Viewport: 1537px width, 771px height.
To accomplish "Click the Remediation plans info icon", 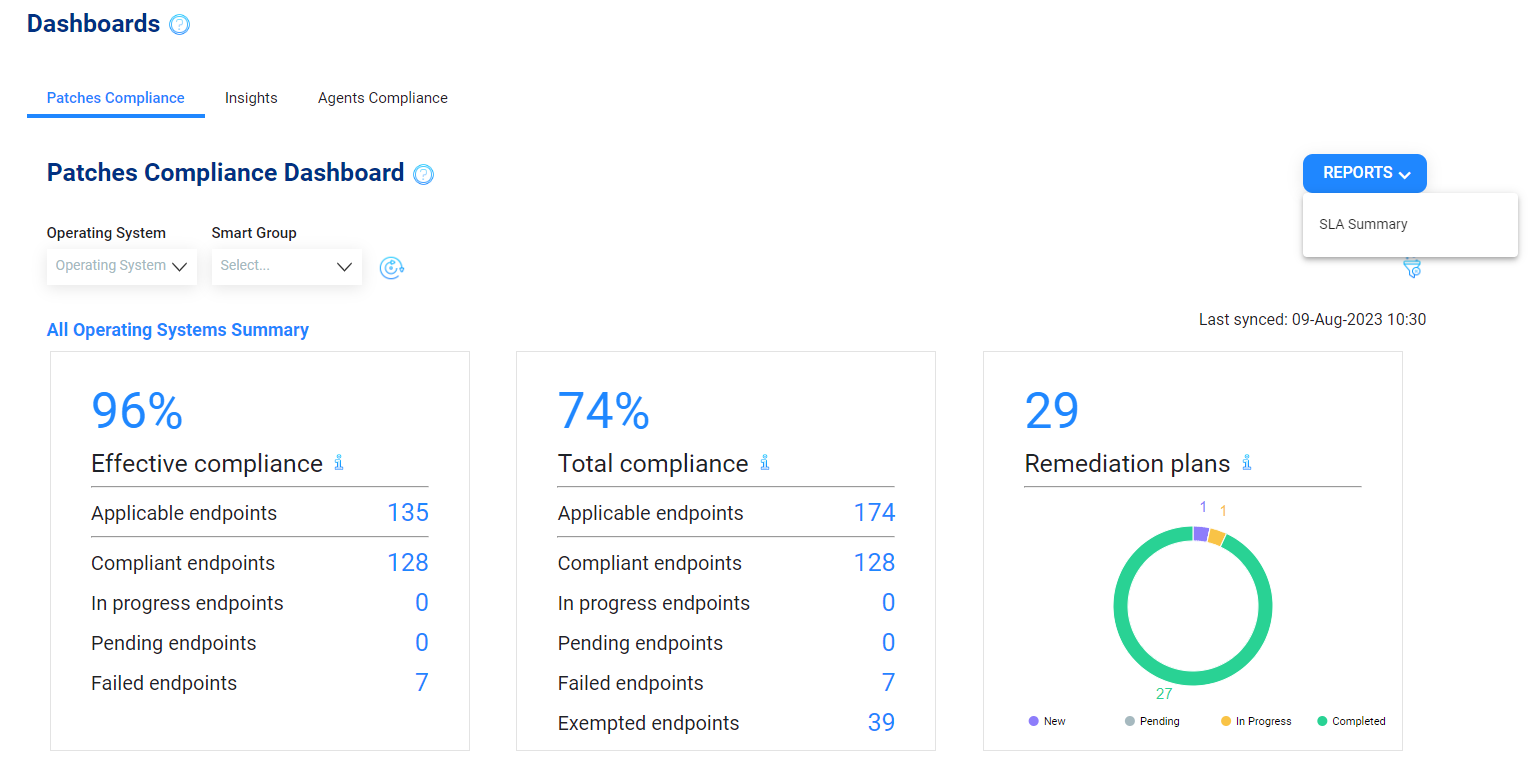I will [1246, 463].
